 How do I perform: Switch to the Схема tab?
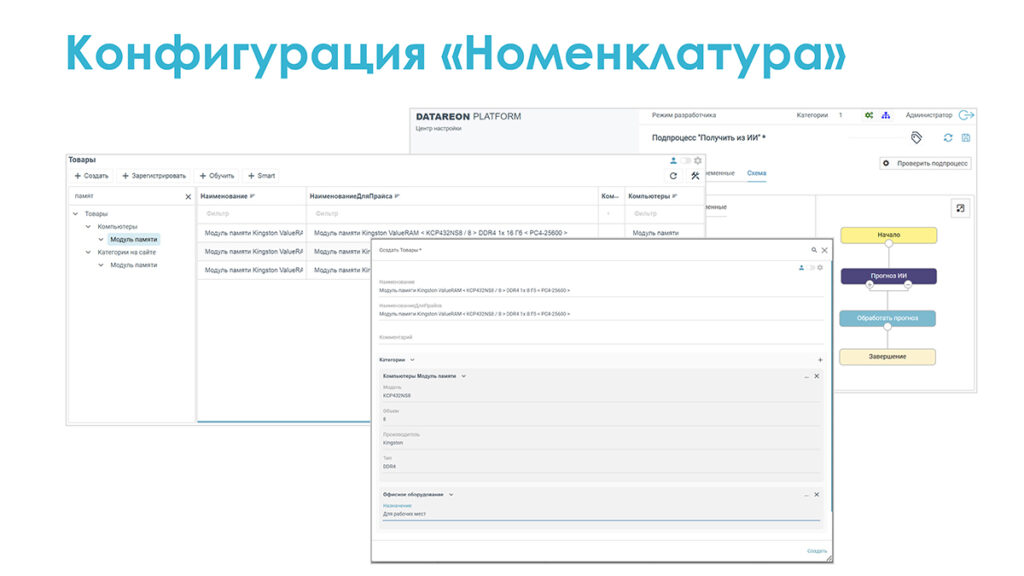tap(757, 174)
